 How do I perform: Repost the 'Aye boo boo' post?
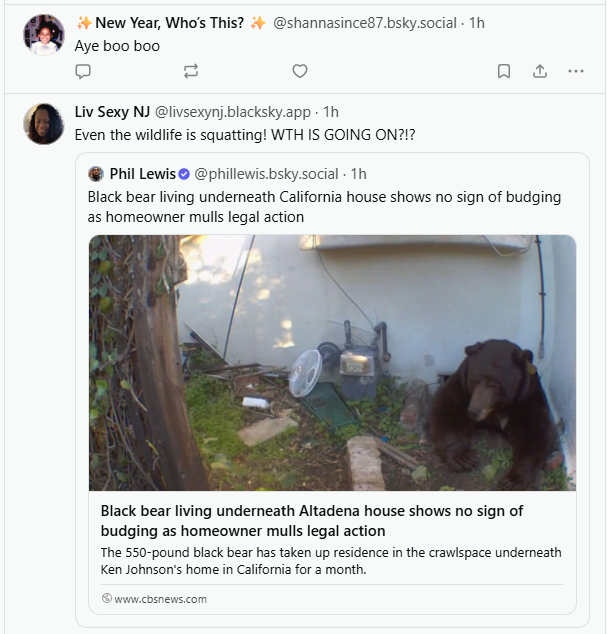191,71
